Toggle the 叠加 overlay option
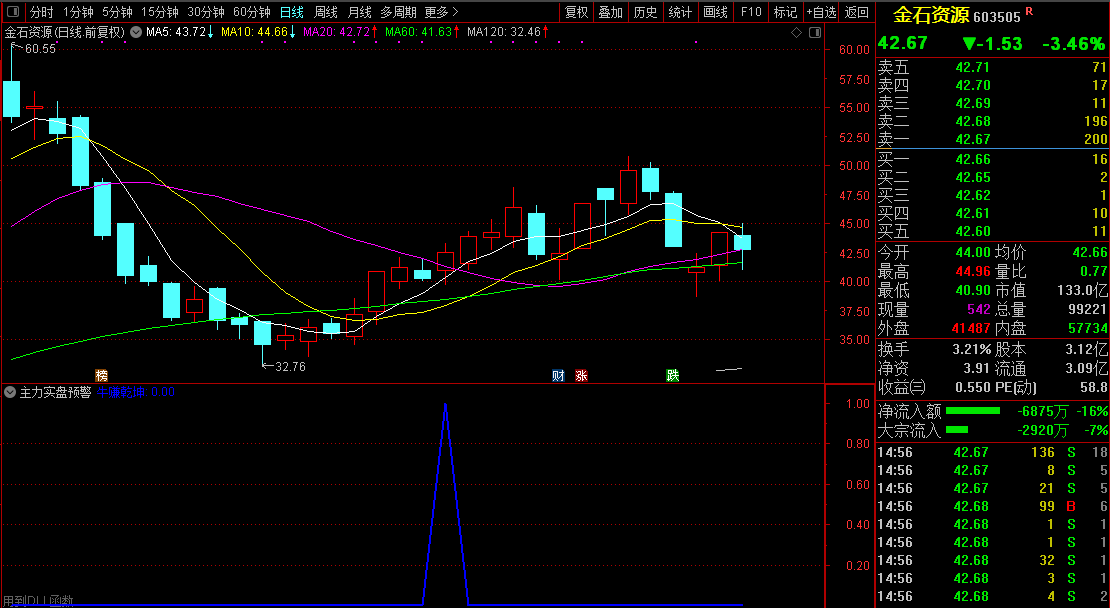This screenshot has height=608, width=1110. pos(610,12)
